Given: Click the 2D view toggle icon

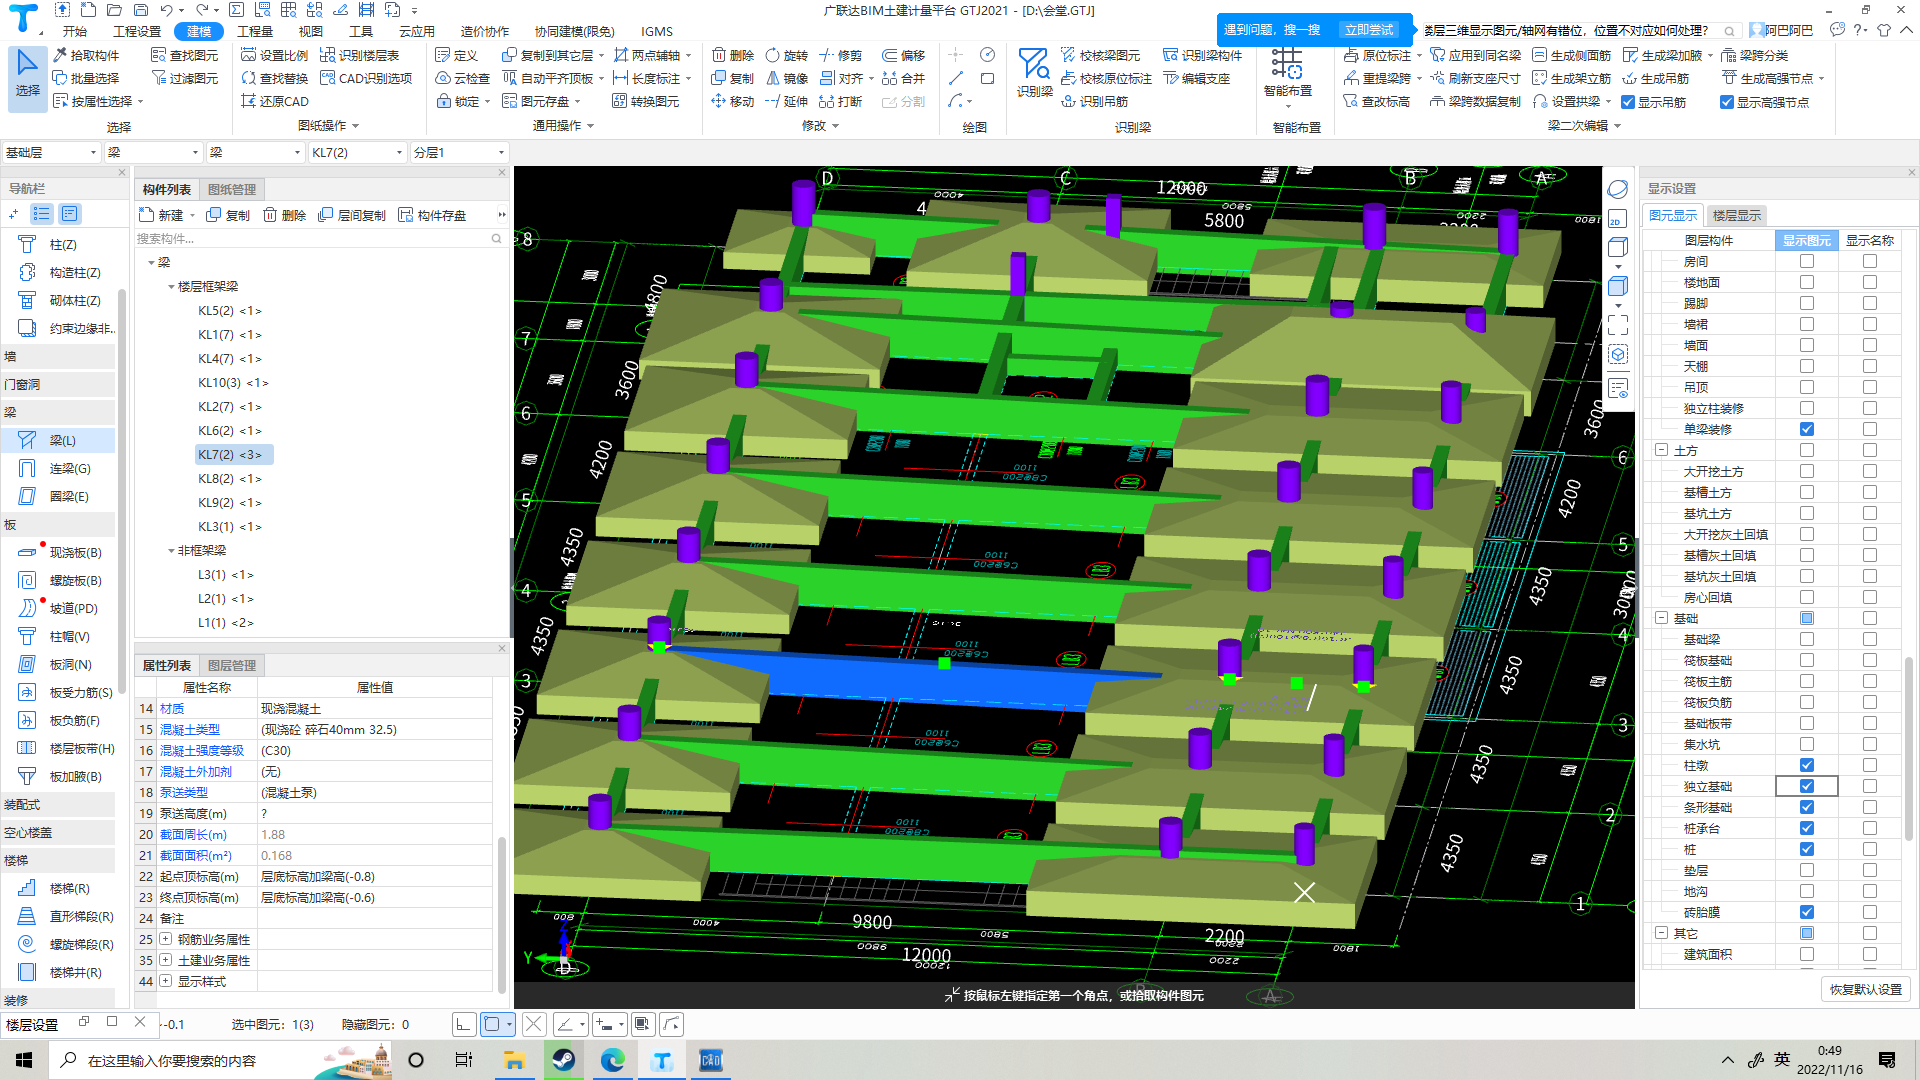Looking at the screenshot, I should click(1617, 219).
